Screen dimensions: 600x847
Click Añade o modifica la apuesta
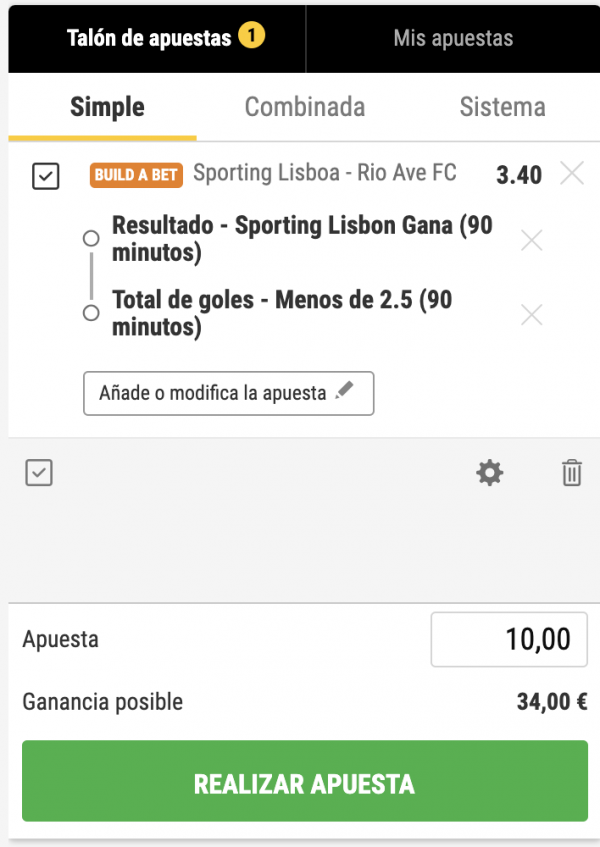pyautogui.click(x=228, y=393)
